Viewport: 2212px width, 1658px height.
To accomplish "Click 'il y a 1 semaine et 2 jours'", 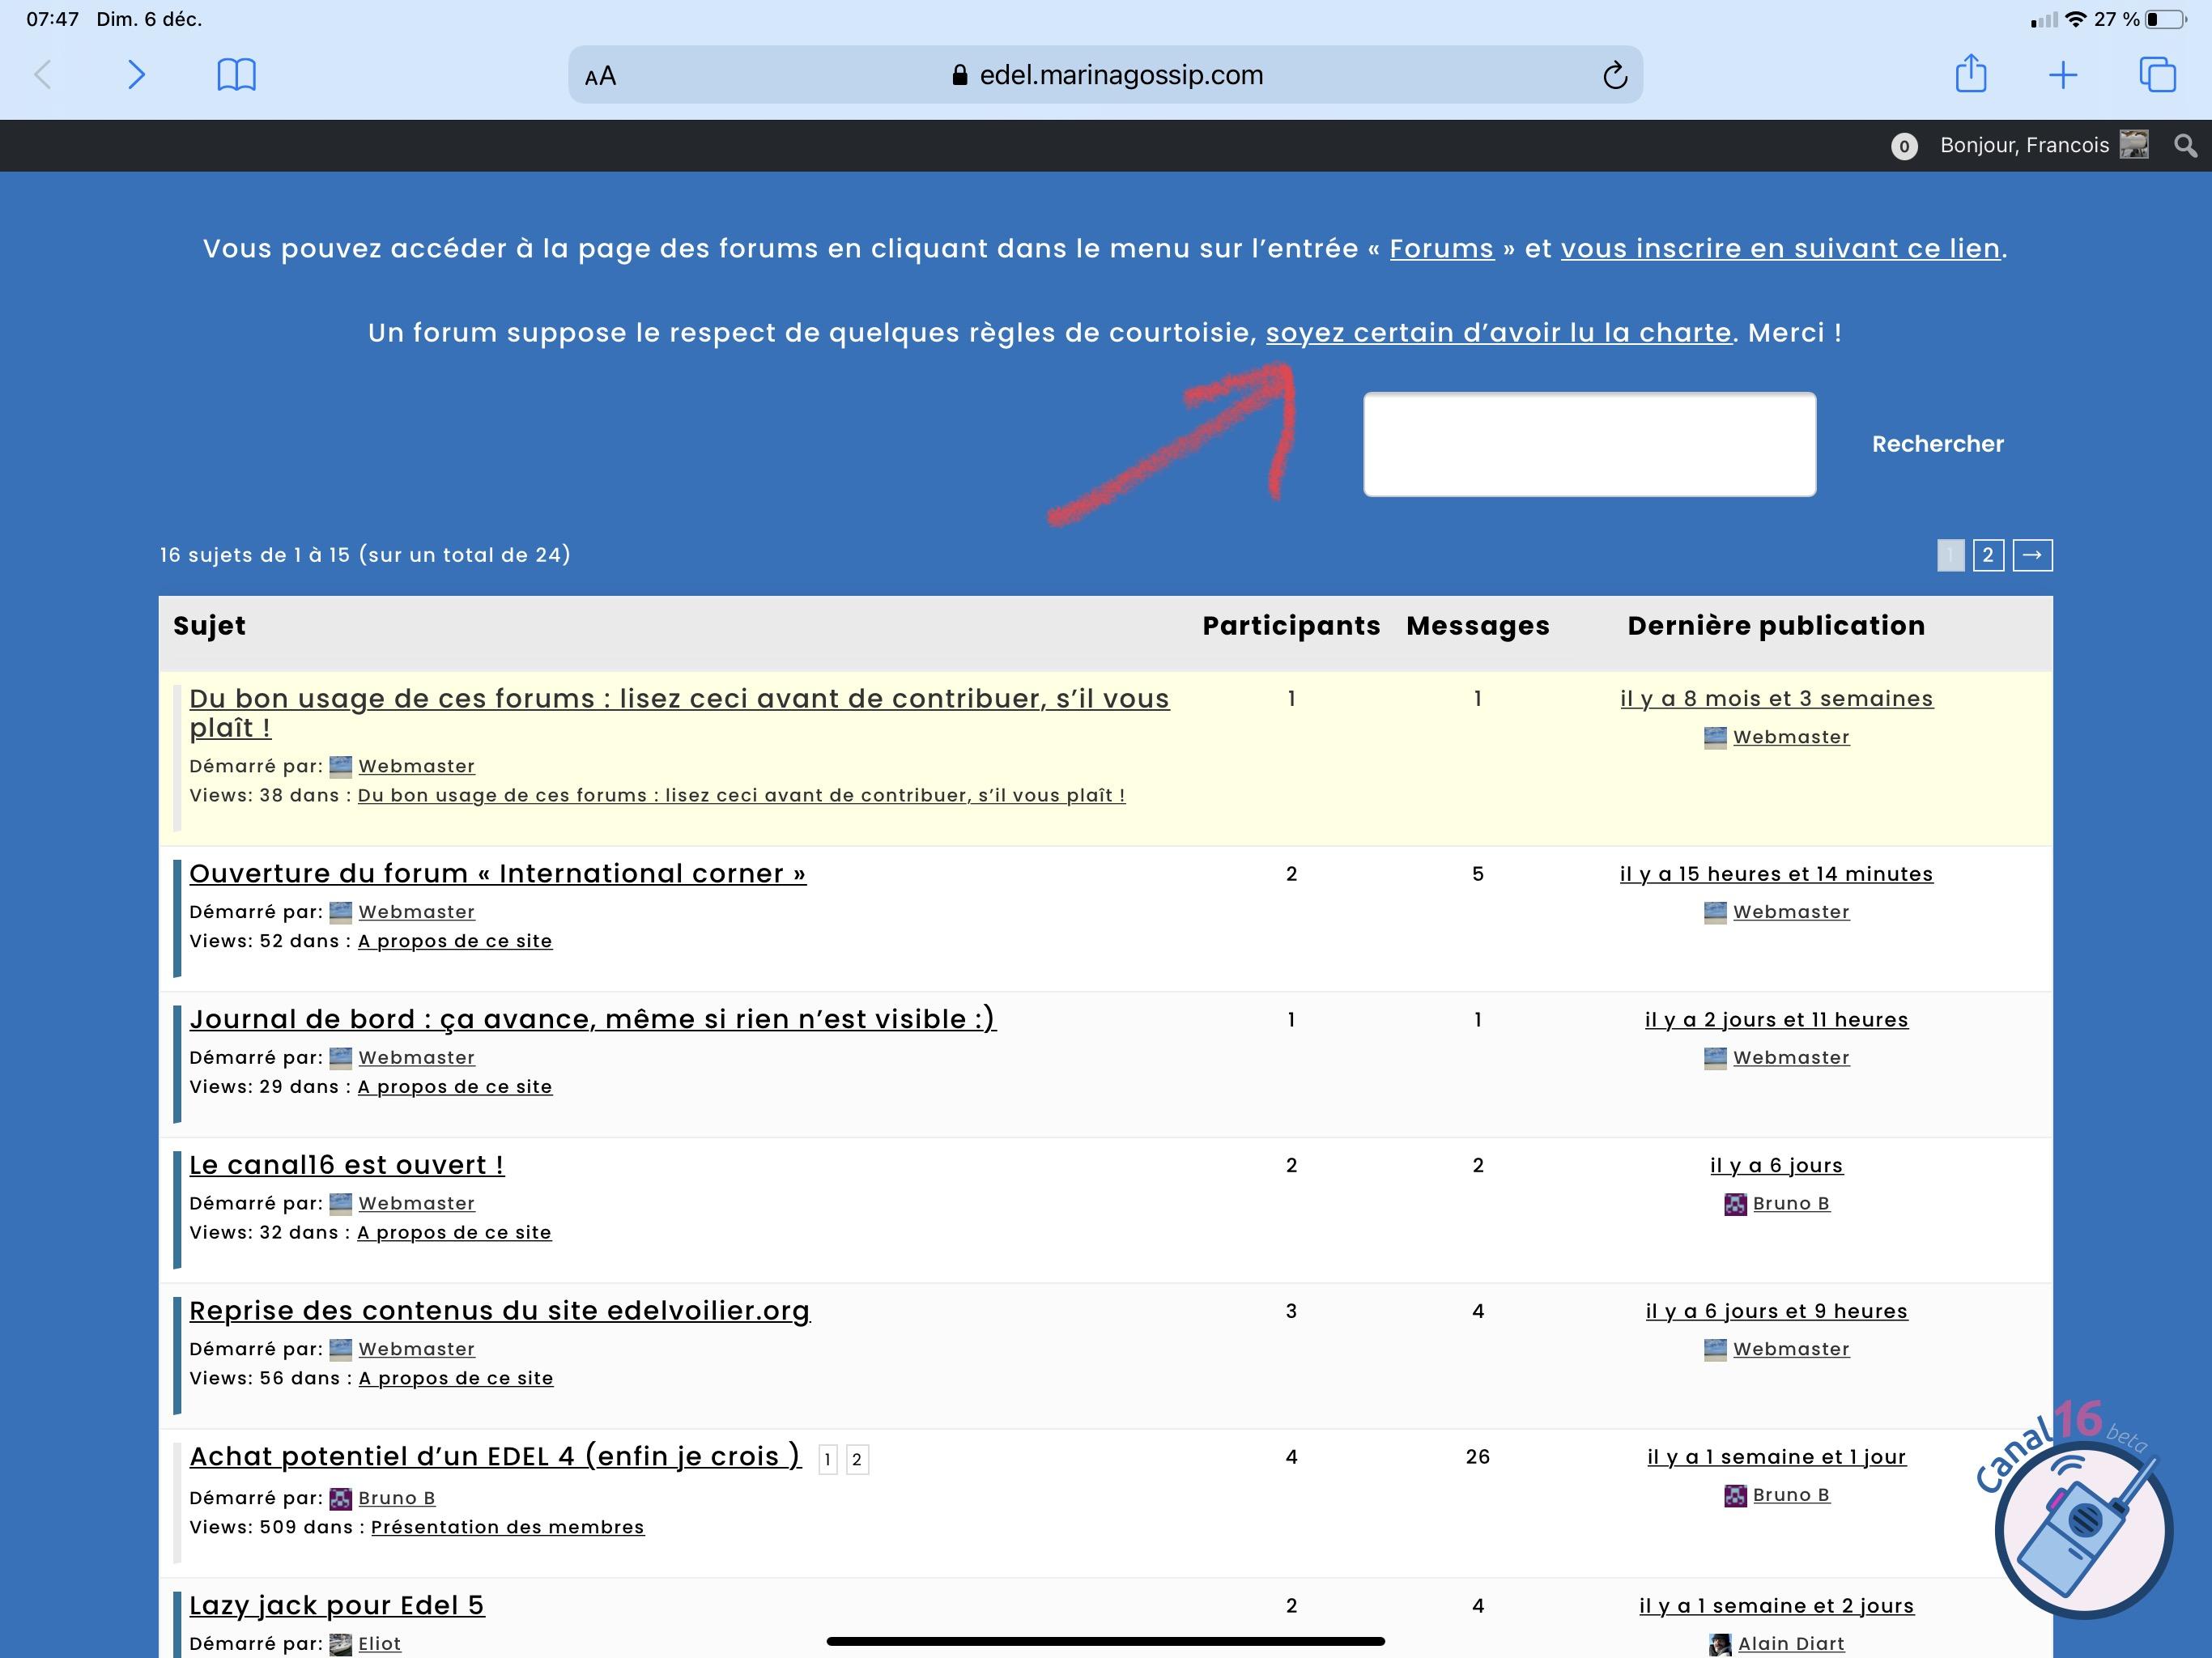I will [x=1776, y=1607].
